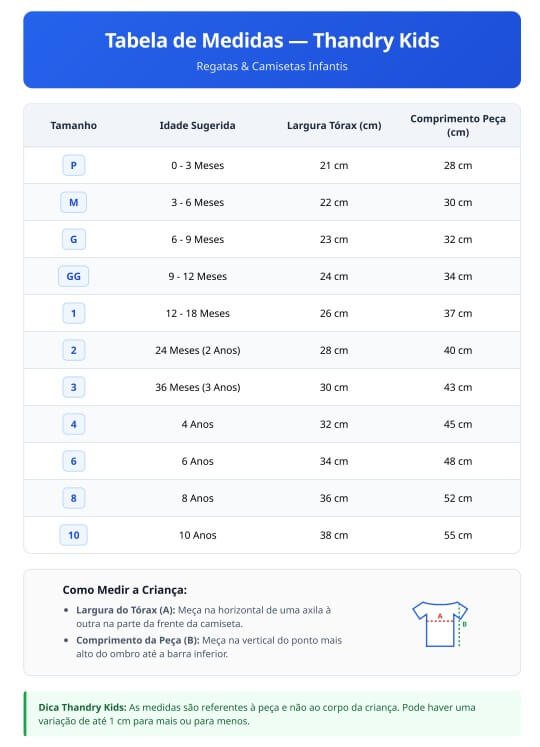Select size badge 4
This screenshot has height=747, width=540.
[73, 424]
